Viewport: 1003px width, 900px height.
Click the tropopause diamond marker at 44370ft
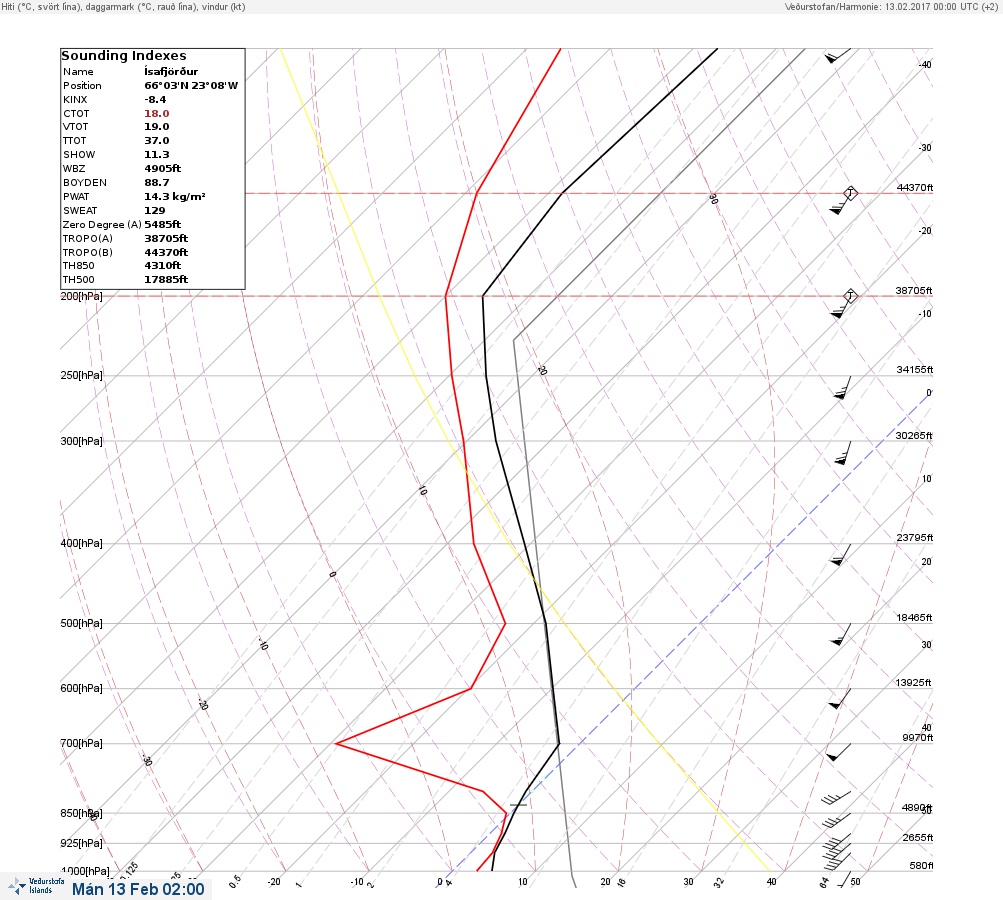point(850,193)
